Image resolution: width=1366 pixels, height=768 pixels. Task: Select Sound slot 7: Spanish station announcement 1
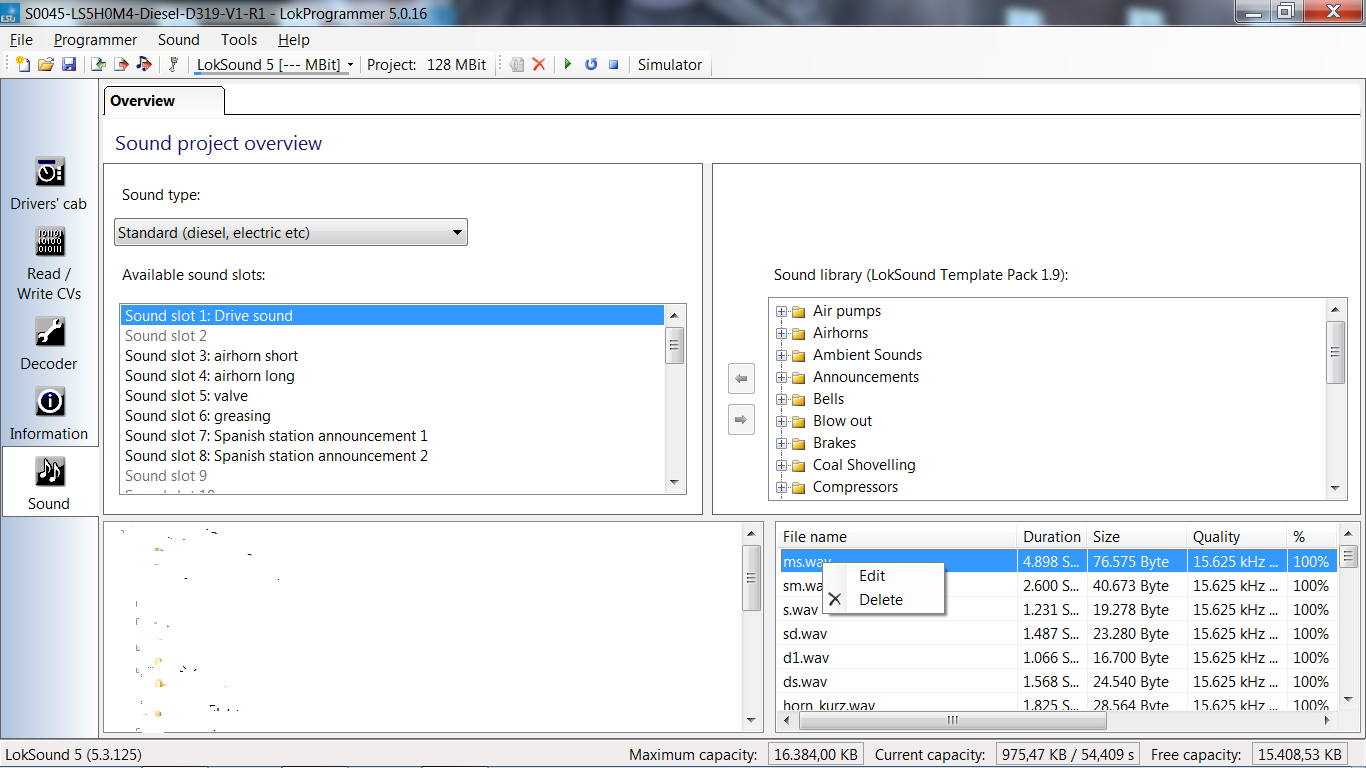tap(392, 436)
